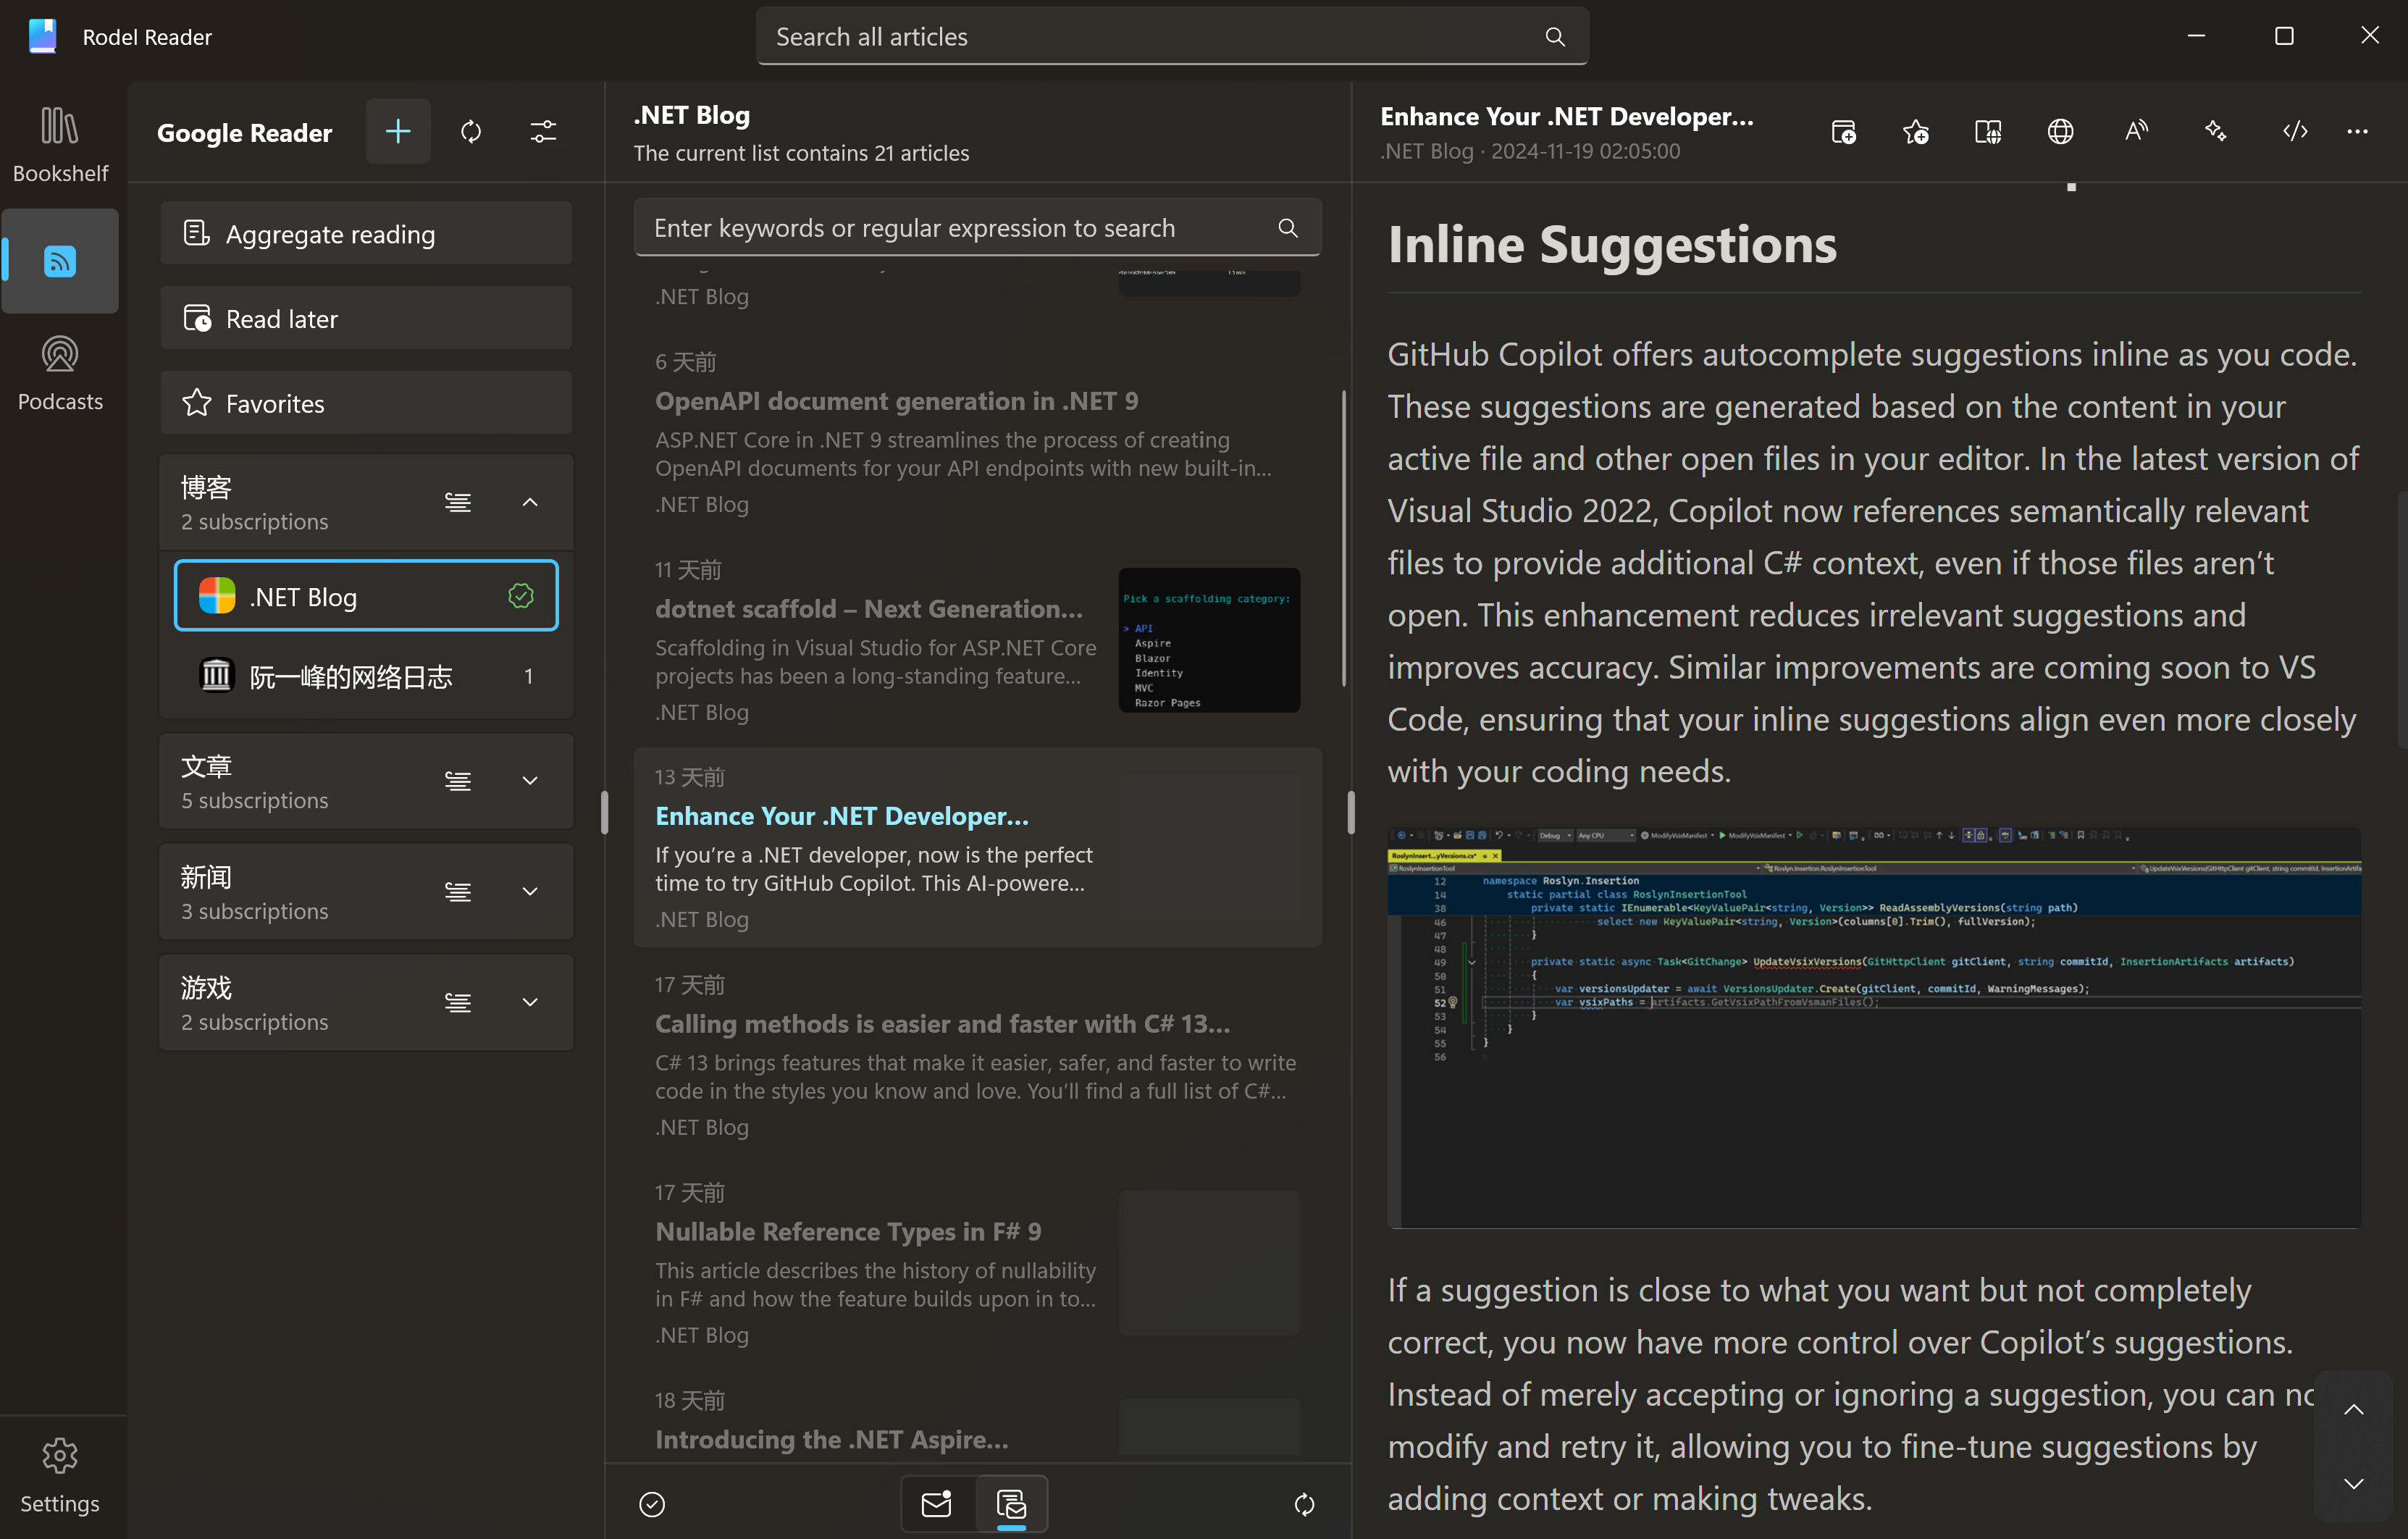Jump to the previous article section
Screen dimensions: 2408x1539
click(x=2354, y=1409)
